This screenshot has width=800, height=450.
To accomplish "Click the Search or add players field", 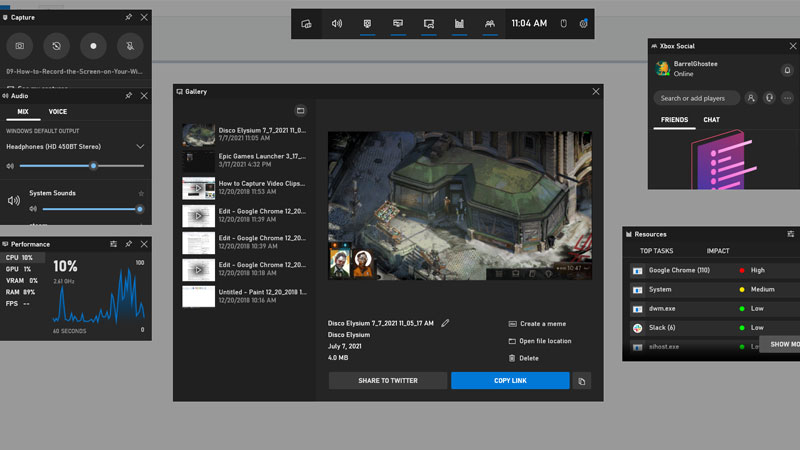I will (x=696, y=98).
